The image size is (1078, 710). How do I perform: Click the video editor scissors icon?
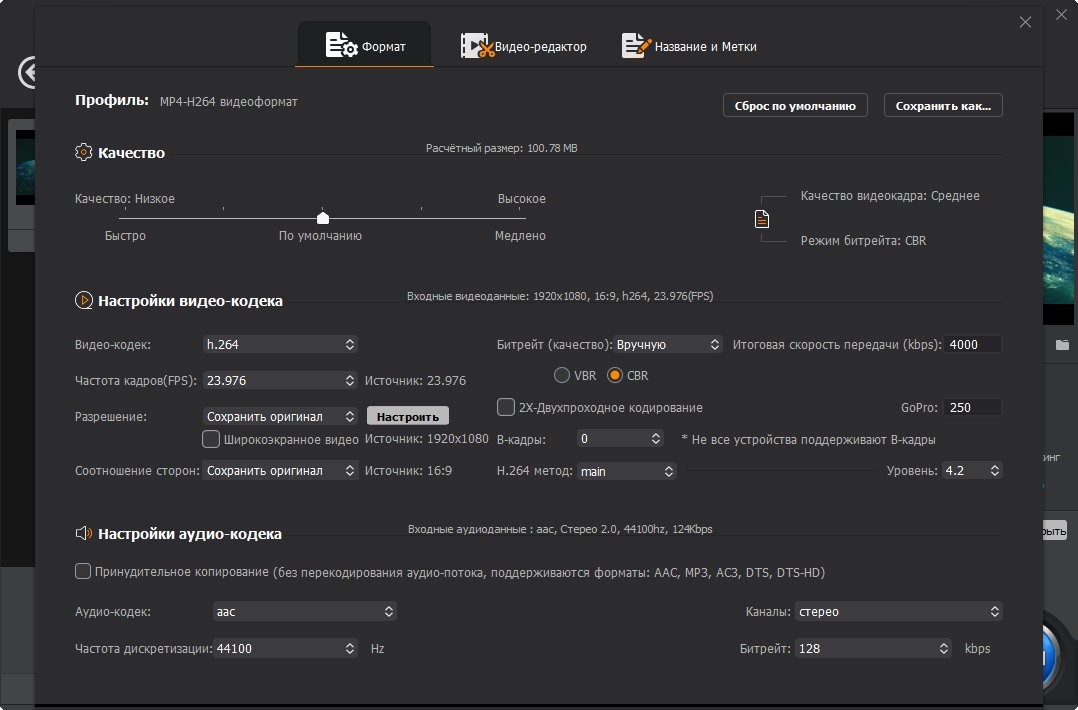[x=477, y=46]
